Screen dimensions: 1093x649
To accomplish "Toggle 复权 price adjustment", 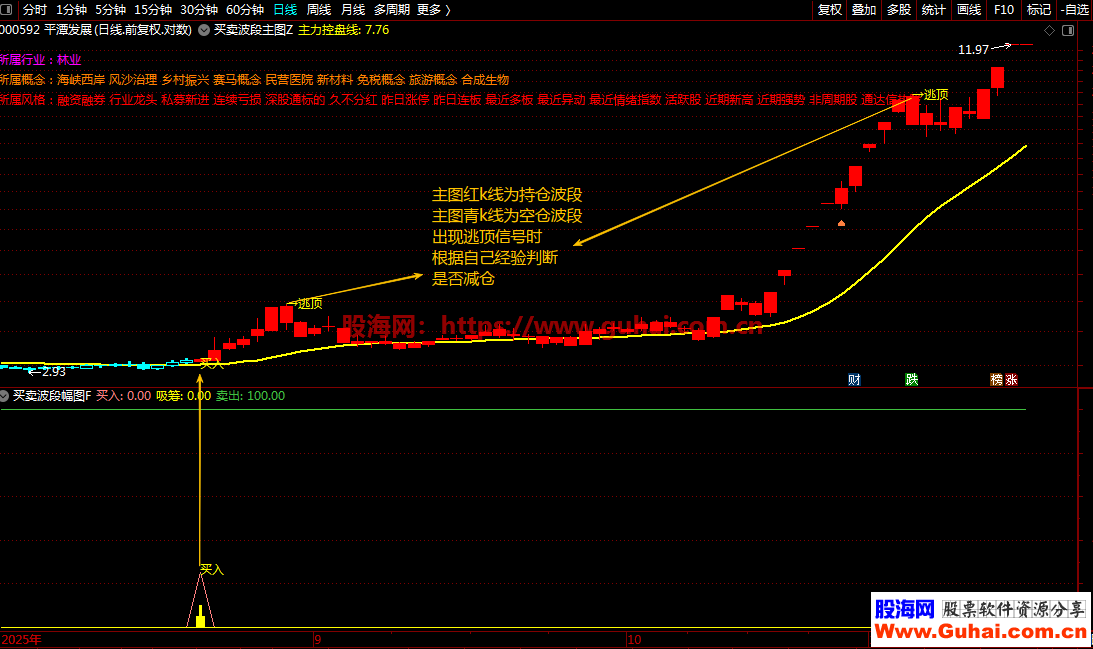I will [829, 9].
